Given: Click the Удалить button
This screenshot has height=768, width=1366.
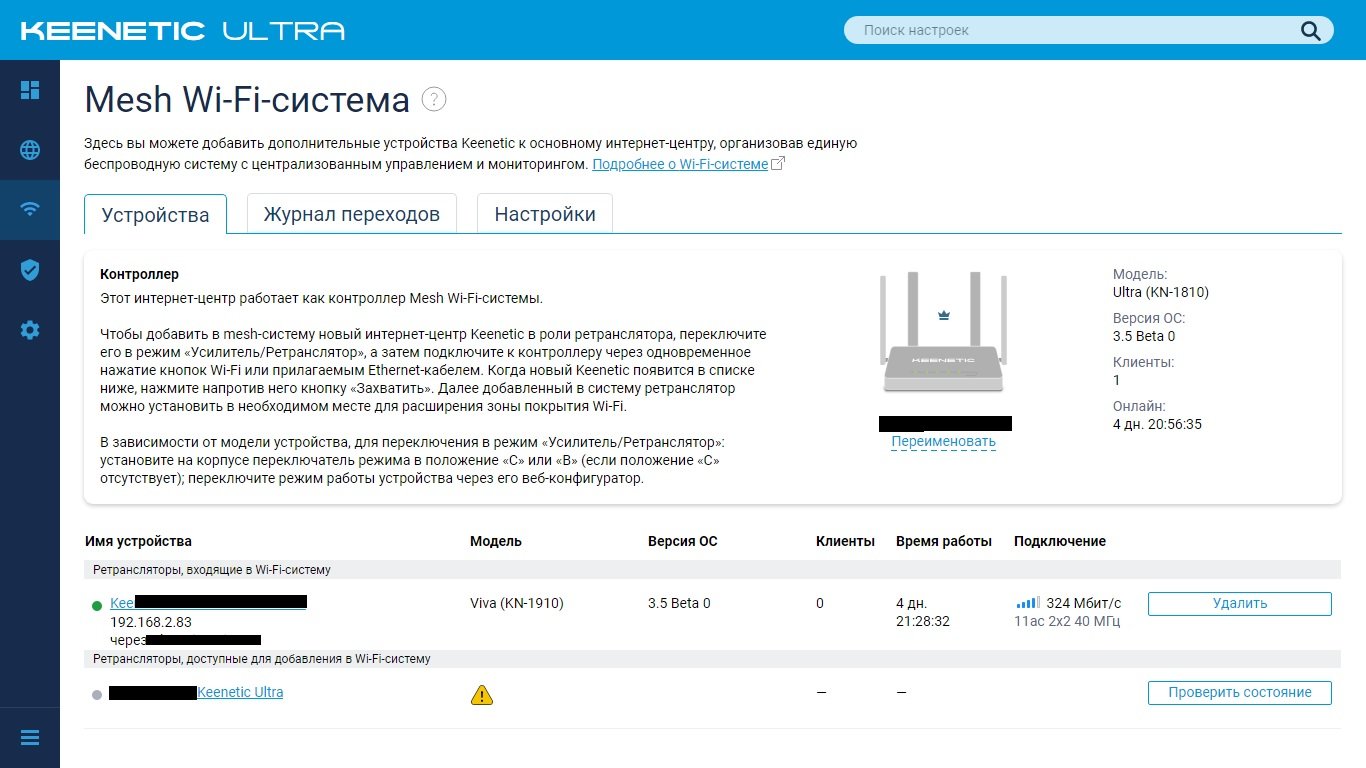Looking at the screenshot, I should [x=1240, y=603].
